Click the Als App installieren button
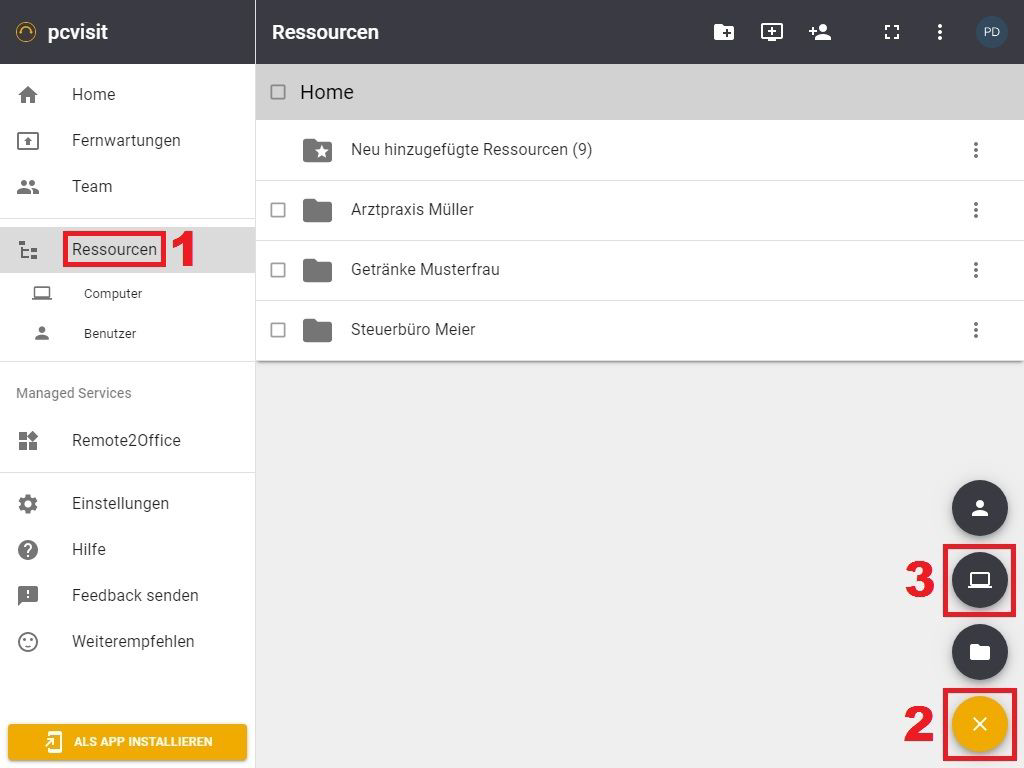 coord(127,742)
